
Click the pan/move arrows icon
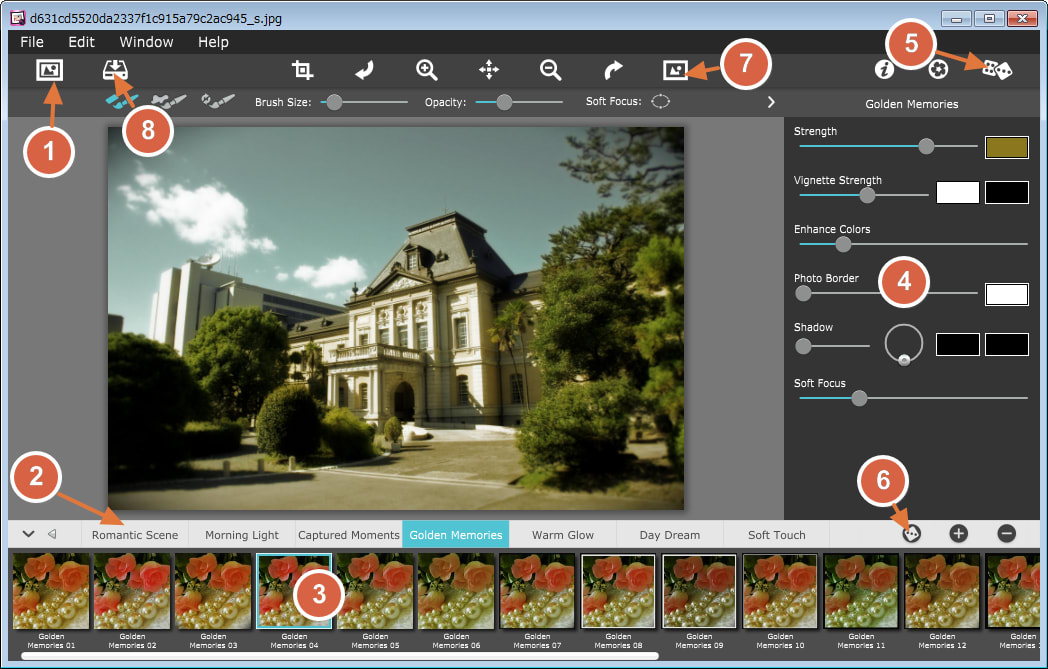point(489,70)
